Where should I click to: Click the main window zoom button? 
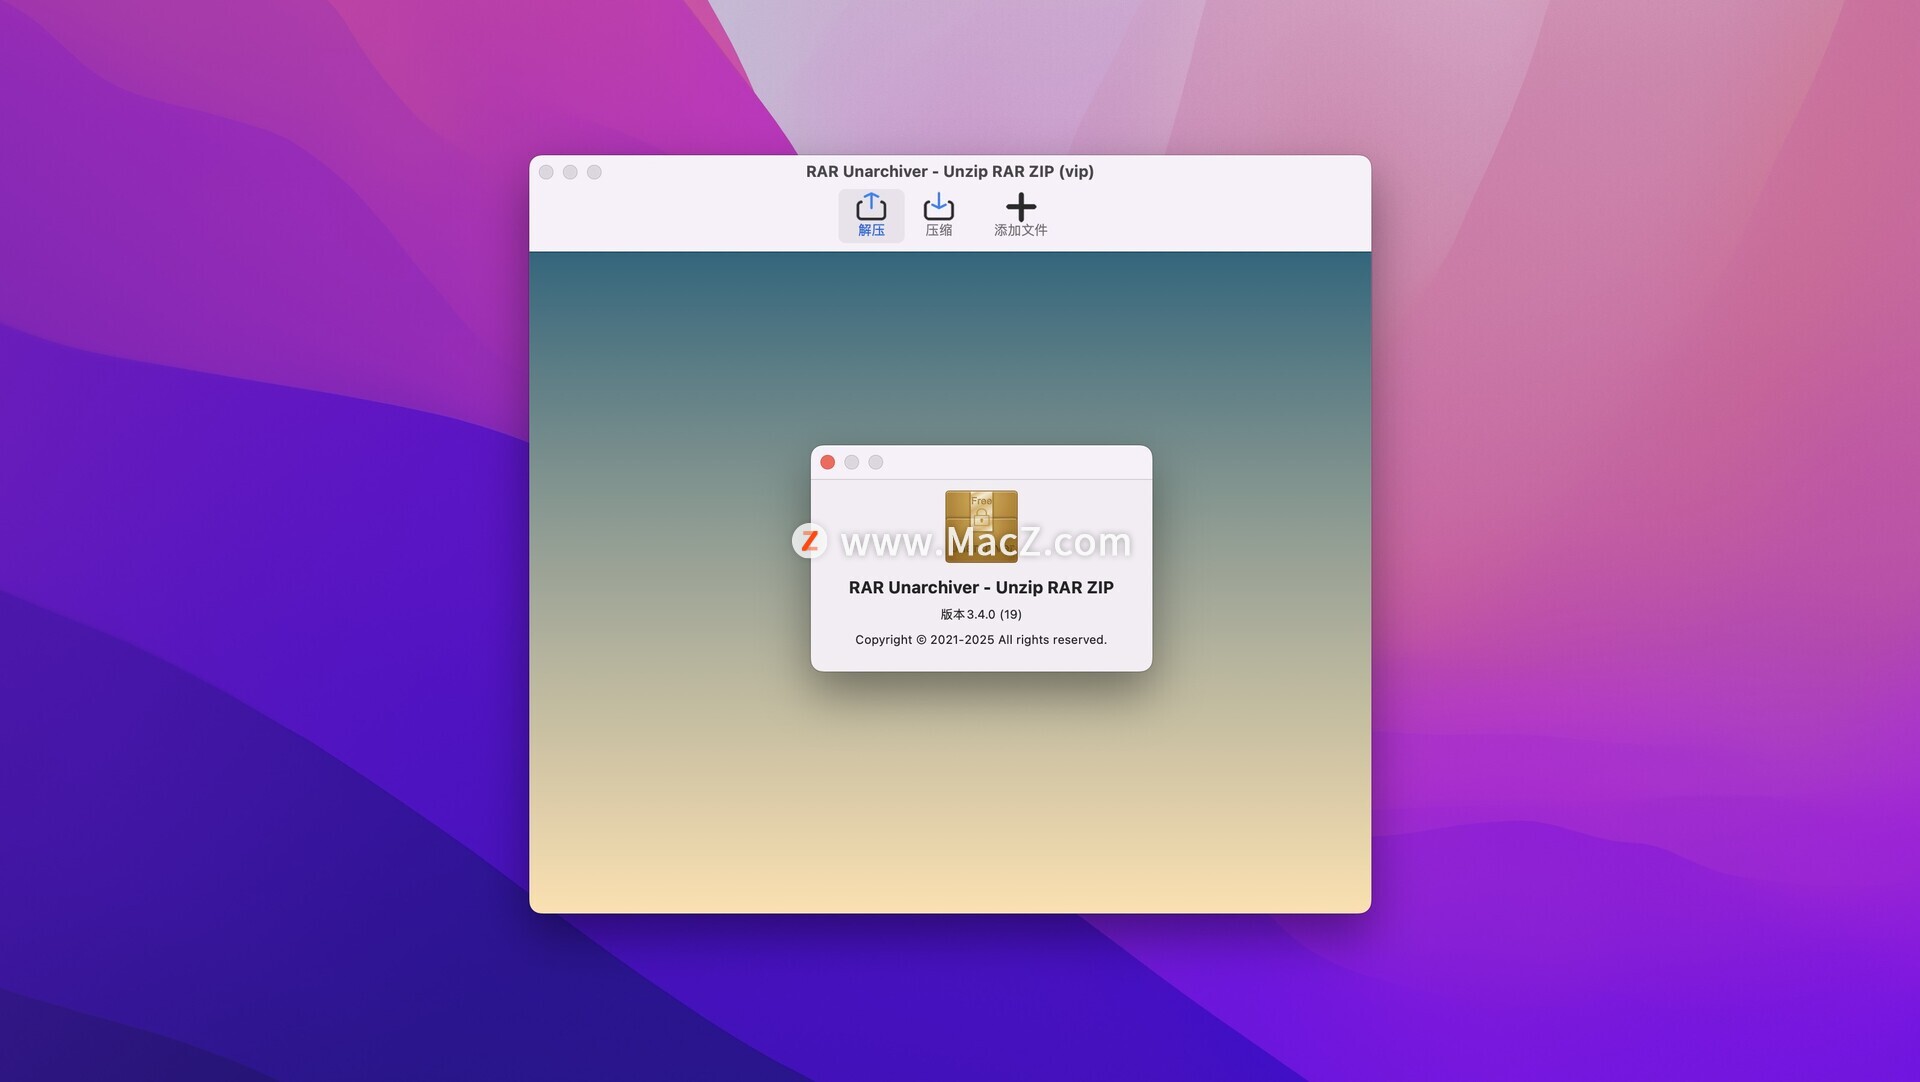point(594,172)
